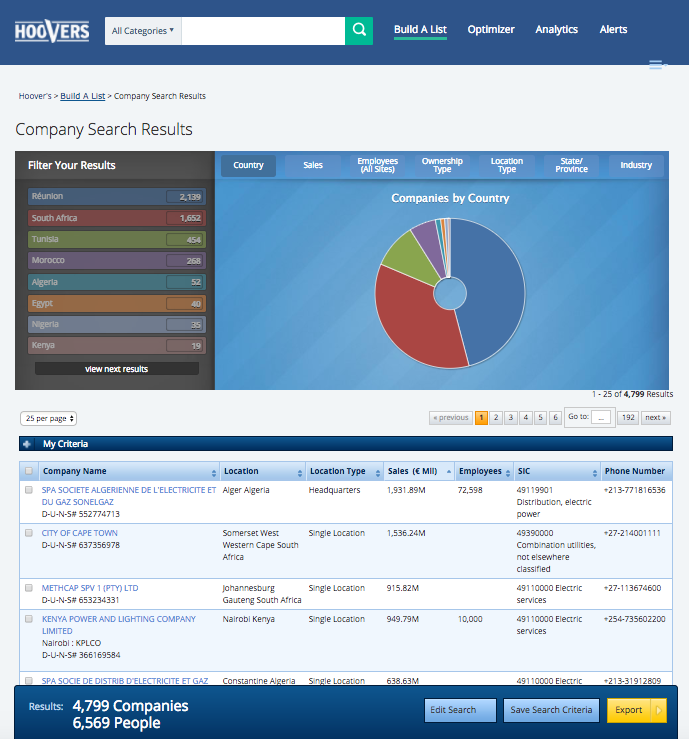
Task: Click the Export arrow icon
Action: tap(659, 710)
